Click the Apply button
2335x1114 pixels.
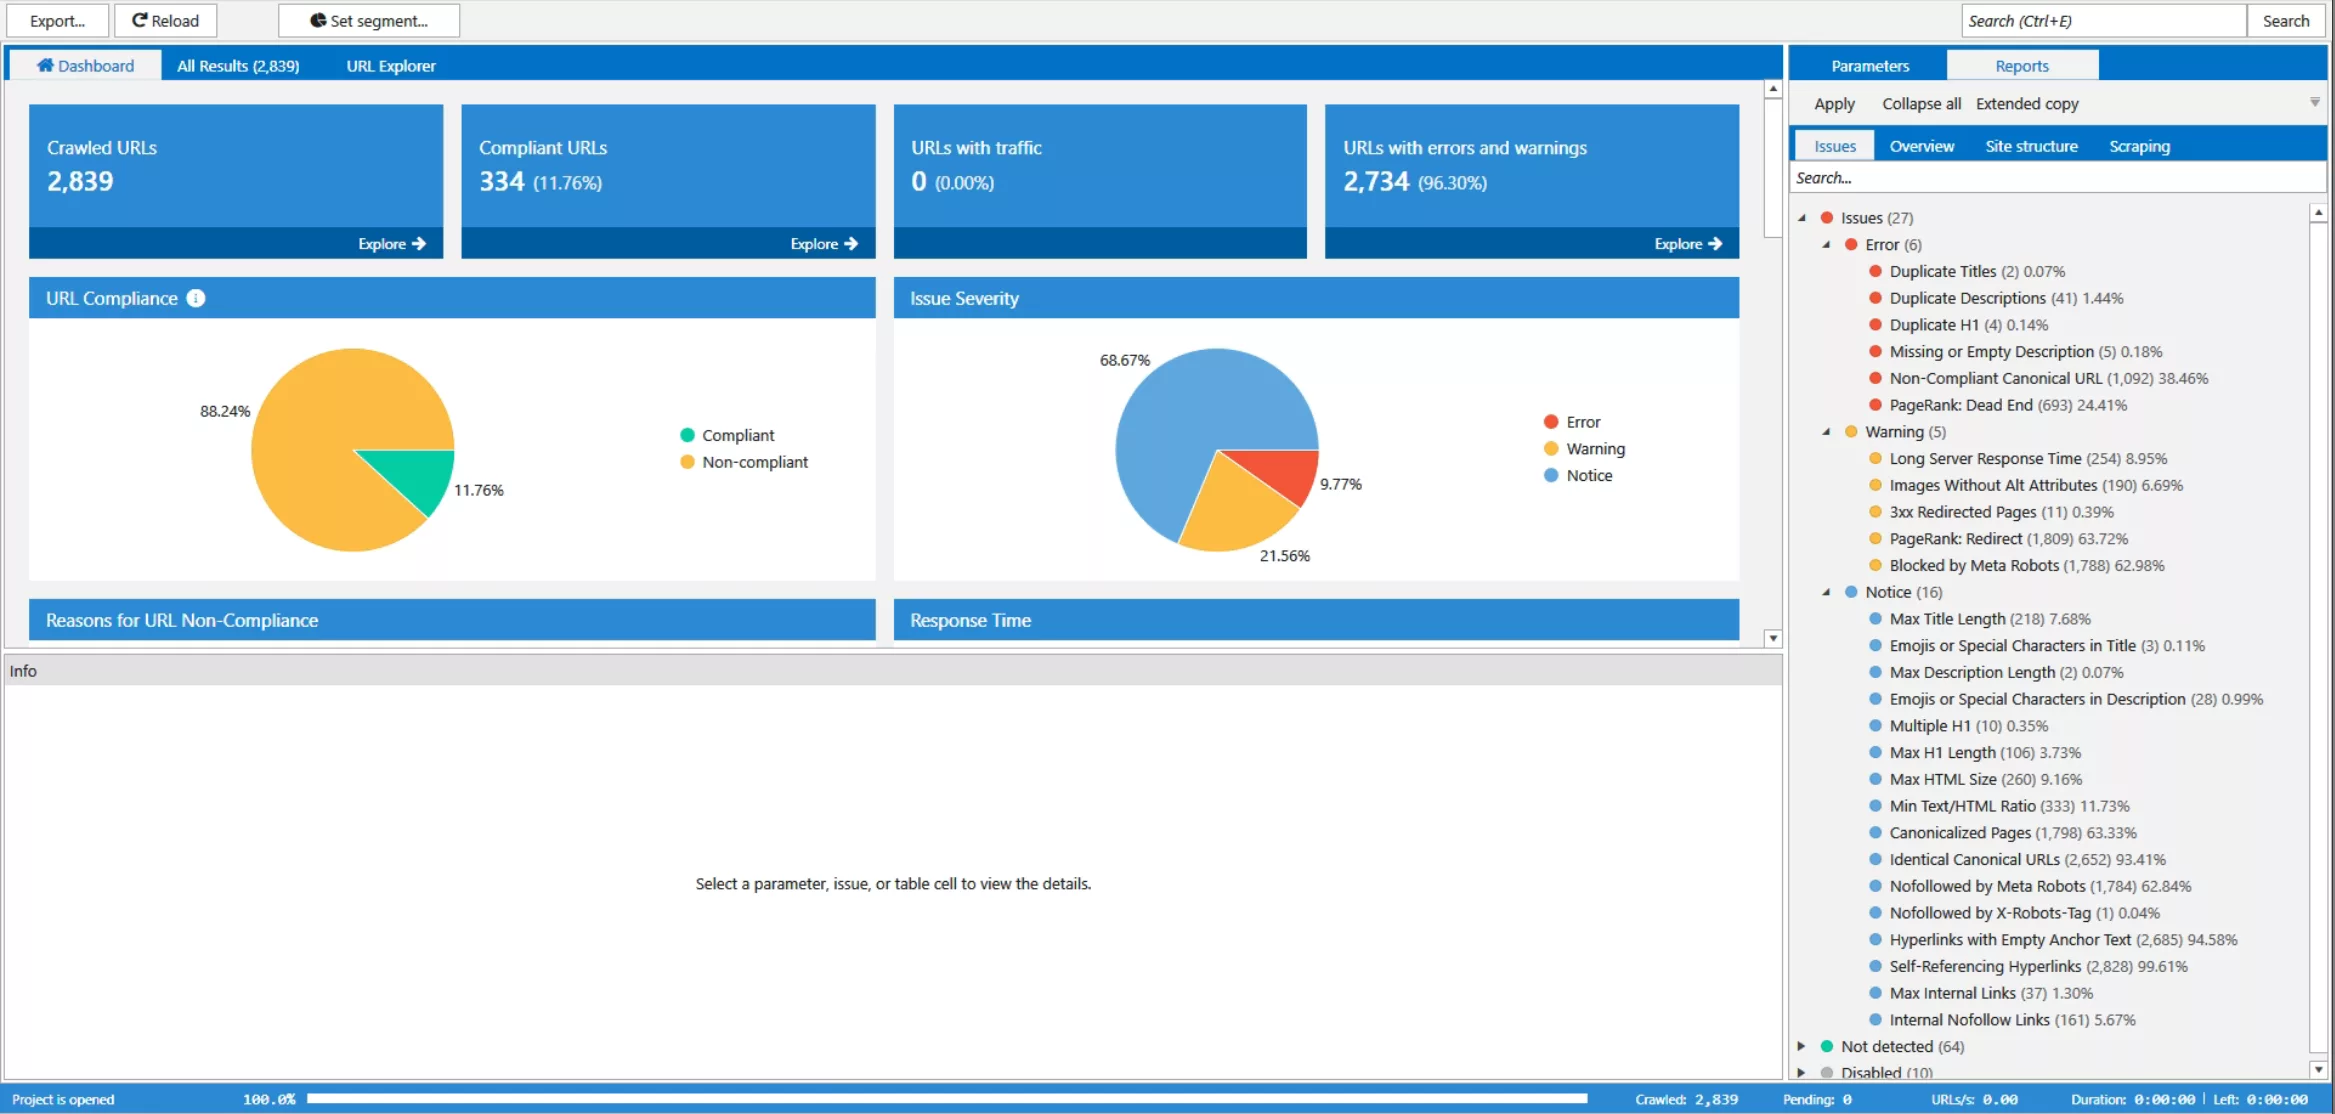click(1834, 104)
